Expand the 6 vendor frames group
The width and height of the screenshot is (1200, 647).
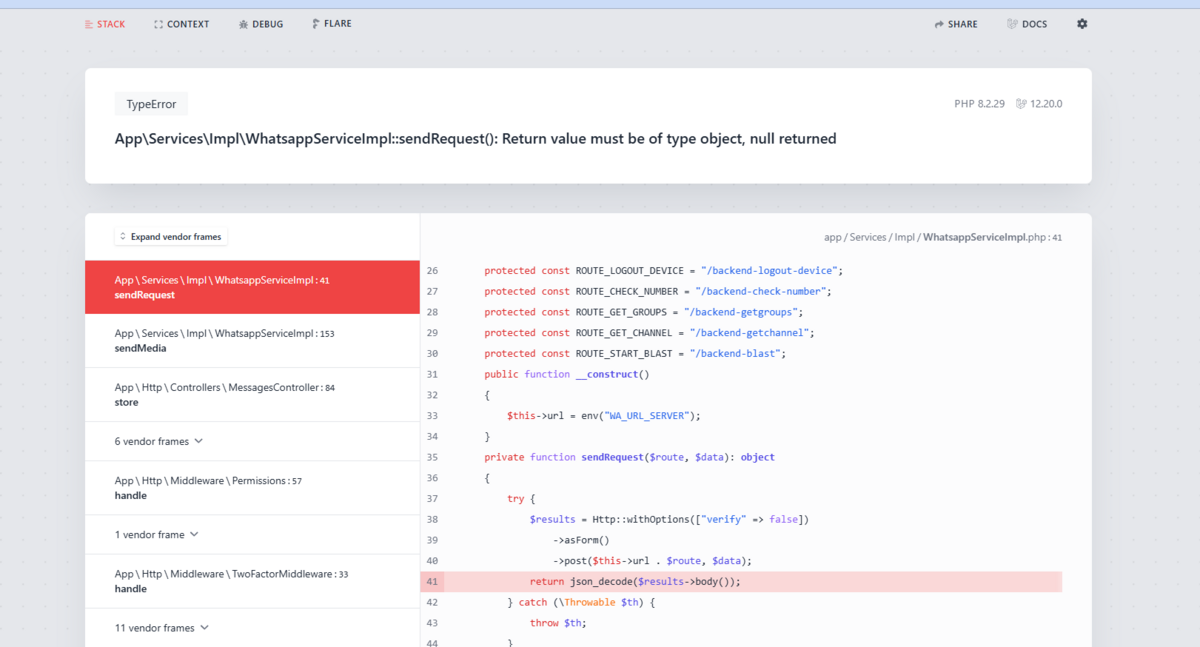tap(159, 441)
